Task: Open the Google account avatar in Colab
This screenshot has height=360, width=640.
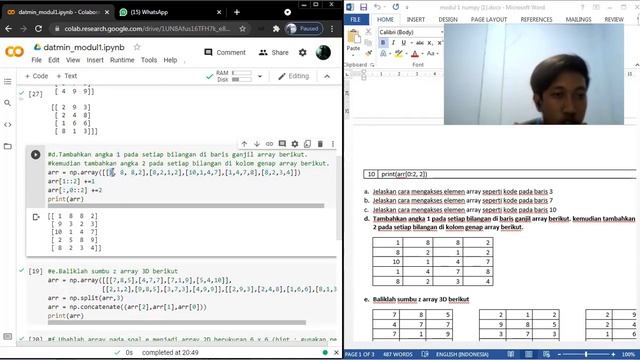Action: [x=323, y=52]
